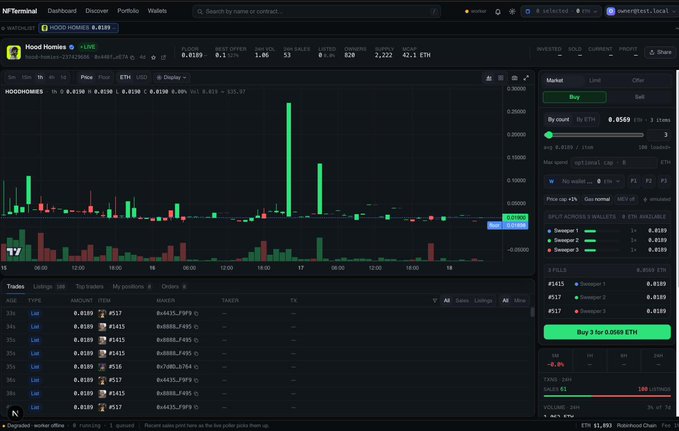Click the HOOD HOMIES 0.0189 watchlist chip
Viewport: 679px width, 431px height.
coord(79,28)
